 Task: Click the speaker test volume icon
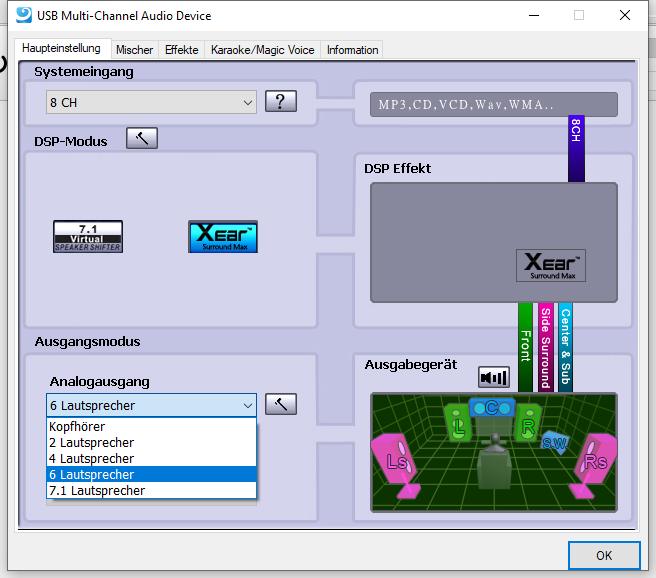(494, 377)
